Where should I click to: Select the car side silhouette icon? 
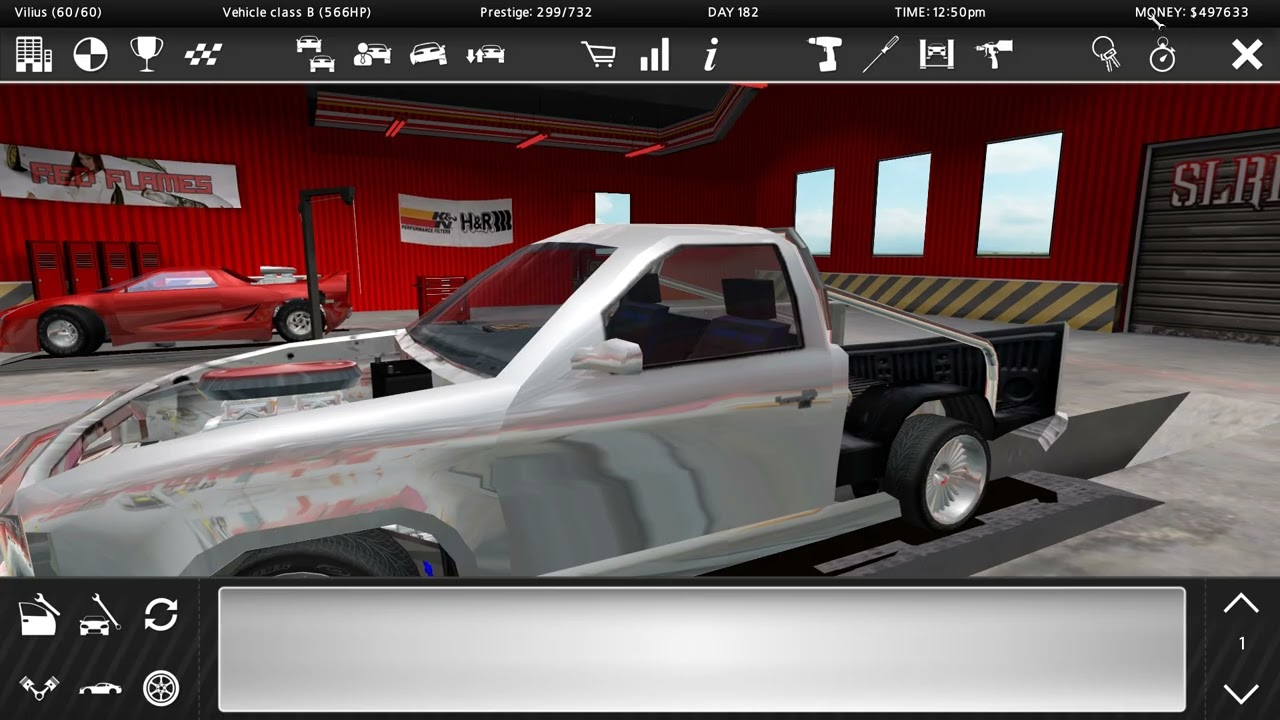(x=100, y=688)
